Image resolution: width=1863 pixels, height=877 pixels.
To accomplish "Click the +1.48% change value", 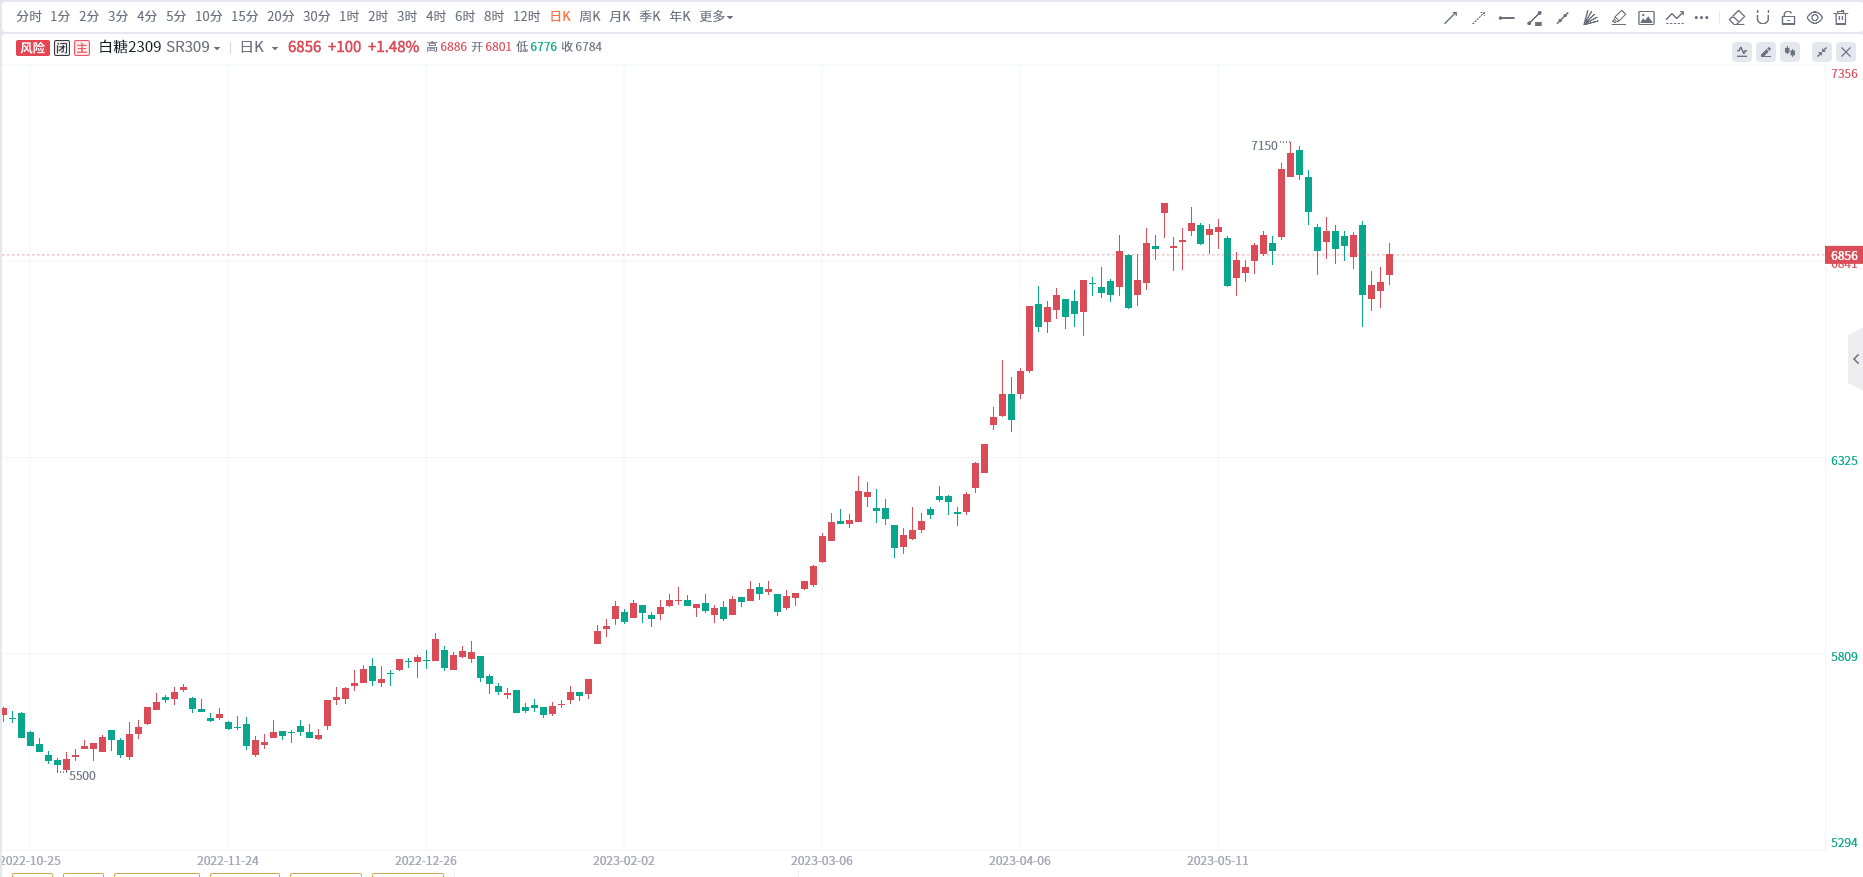I will point(393,47).
